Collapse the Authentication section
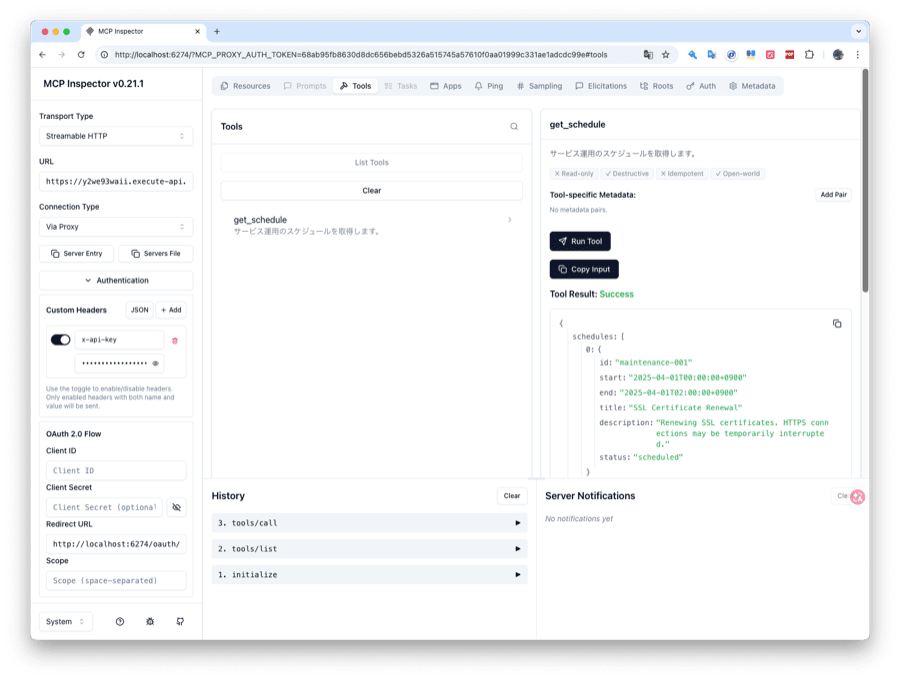The image size is (900, 680). pyautogui.click(x=116, y=281)
